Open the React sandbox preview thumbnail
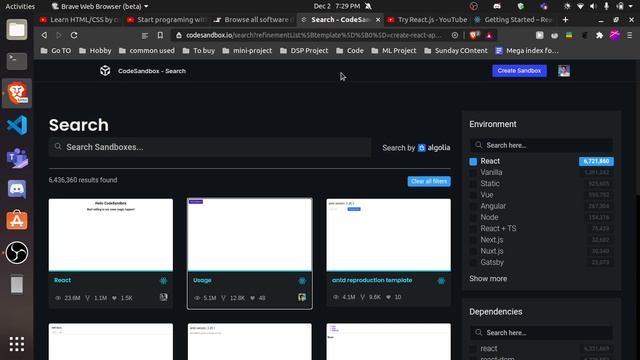The height and width of the screenshot is (360, 640). tap(111, 234)
